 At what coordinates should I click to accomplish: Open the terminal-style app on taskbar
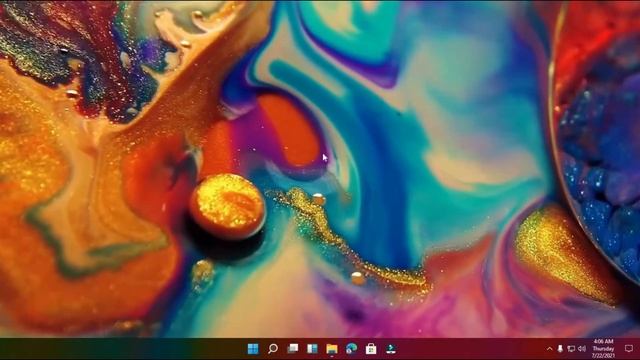[391, 349]
